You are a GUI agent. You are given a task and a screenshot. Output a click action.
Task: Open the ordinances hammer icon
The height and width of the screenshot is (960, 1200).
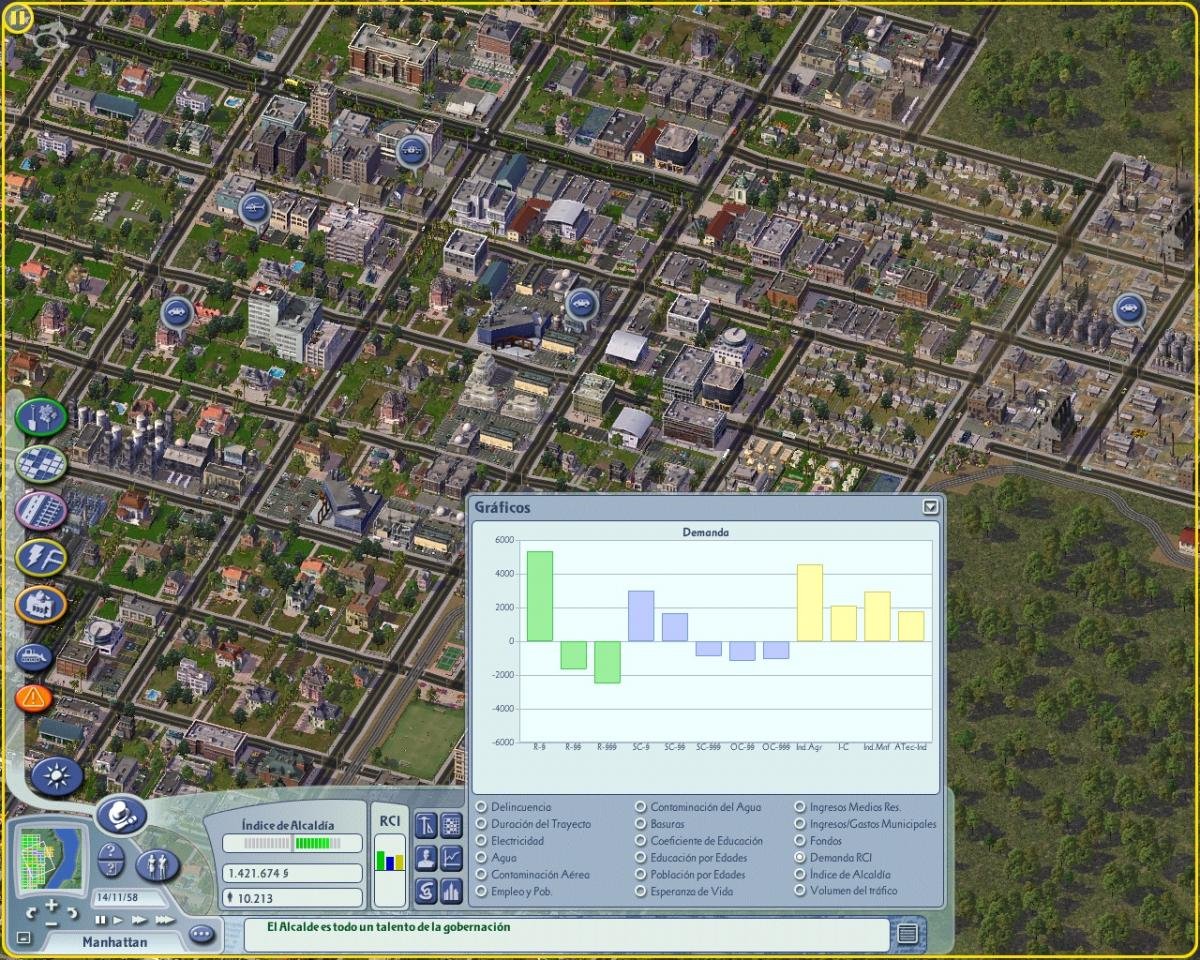[427, 825]
